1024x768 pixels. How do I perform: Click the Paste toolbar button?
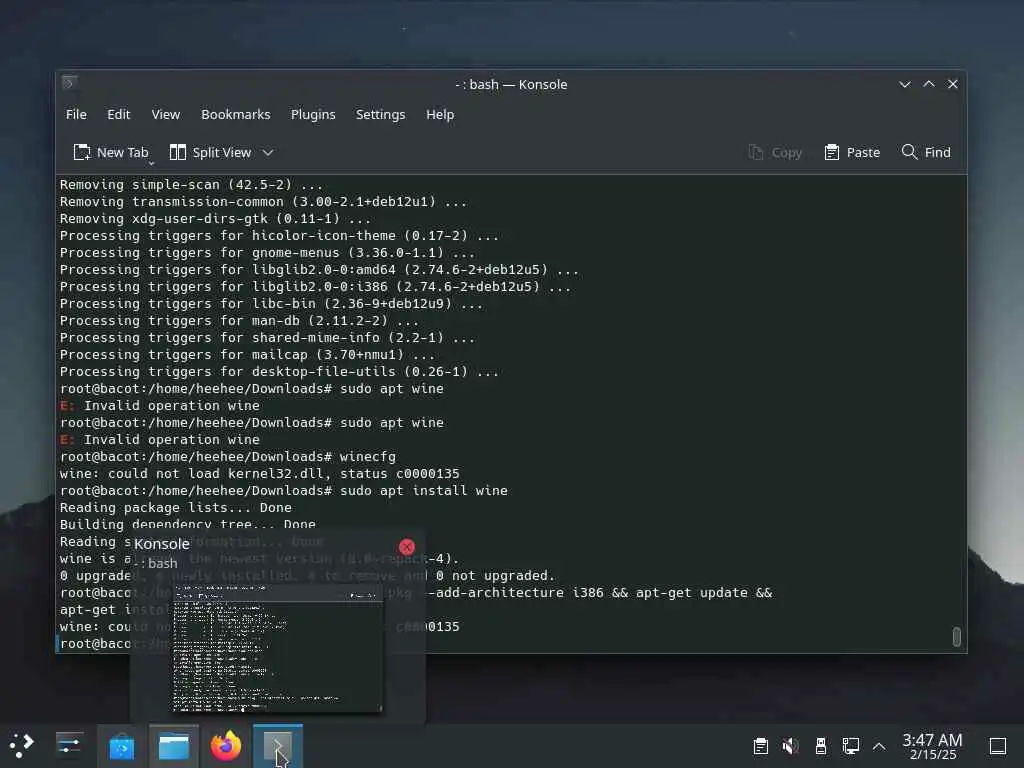click(852, 152)
